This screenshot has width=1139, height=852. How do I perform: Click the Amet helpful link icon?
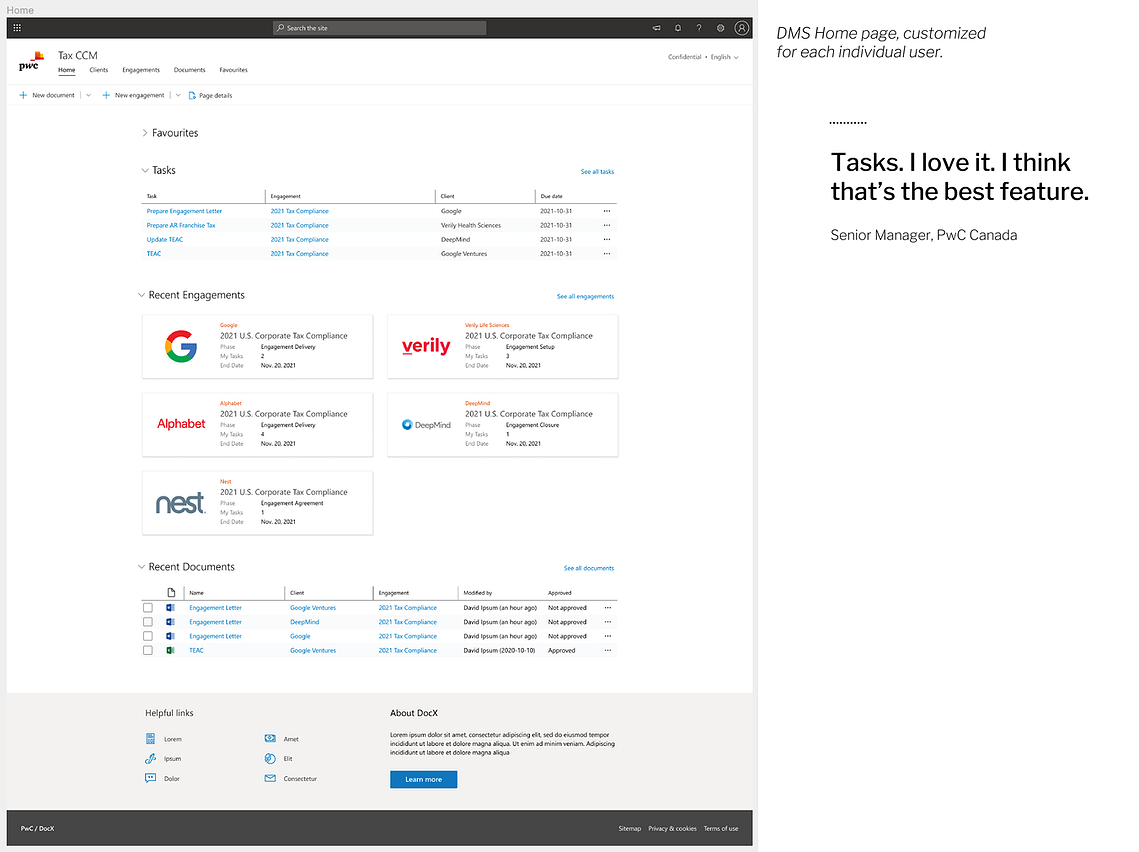tap(270, 738)
